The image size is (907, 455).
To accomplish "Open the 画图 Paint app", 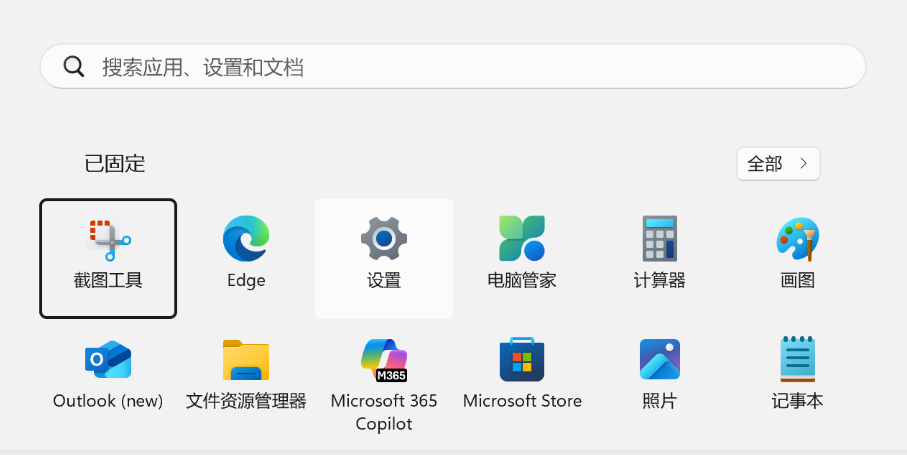I will click(798, 258).
